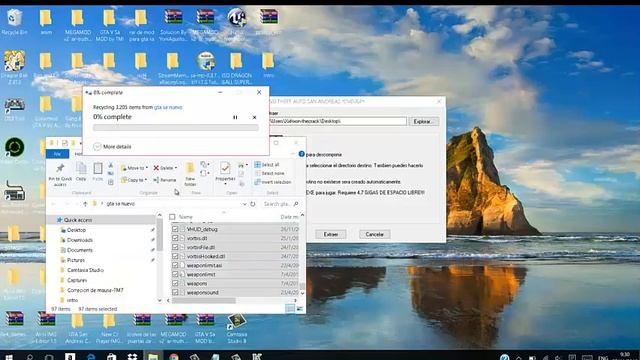
Task: Select Desktop in navigation pane
Action: (76, 230)
